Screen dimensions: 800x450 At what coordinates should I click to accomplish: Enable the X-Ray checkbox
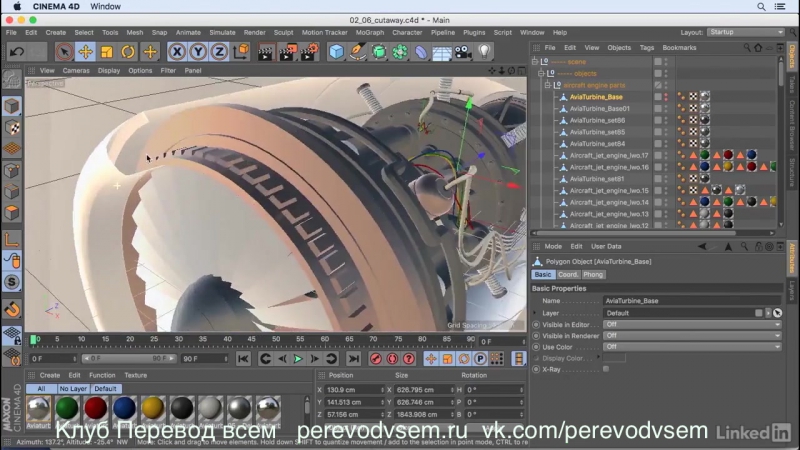point(606,369)
